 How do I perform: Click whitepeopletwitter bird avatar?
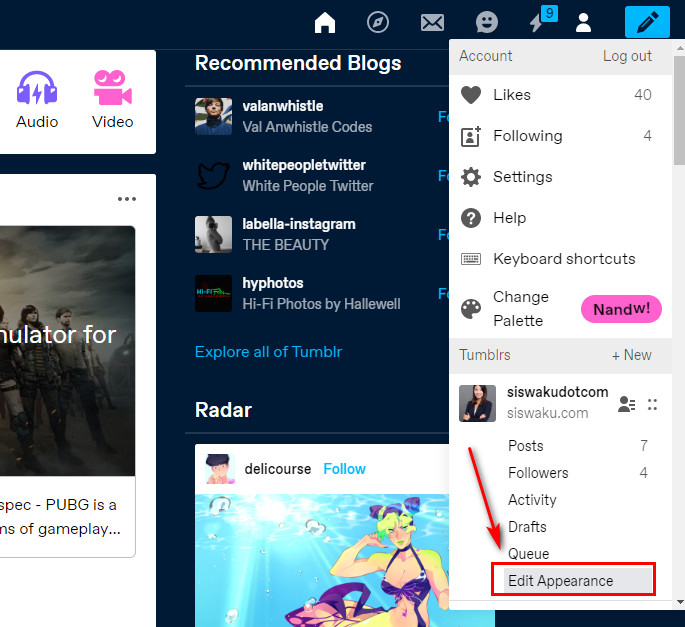click(x=213, y=175)
